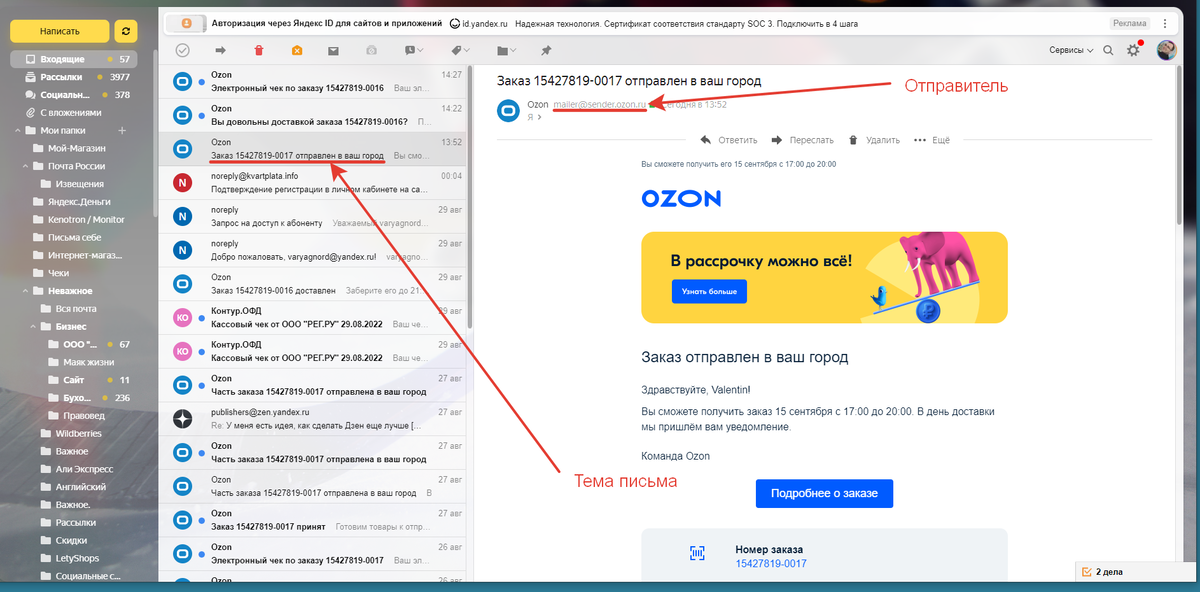Click the barcode icon near Номер заказа
1200x592 pixels.
click(697, 552)
